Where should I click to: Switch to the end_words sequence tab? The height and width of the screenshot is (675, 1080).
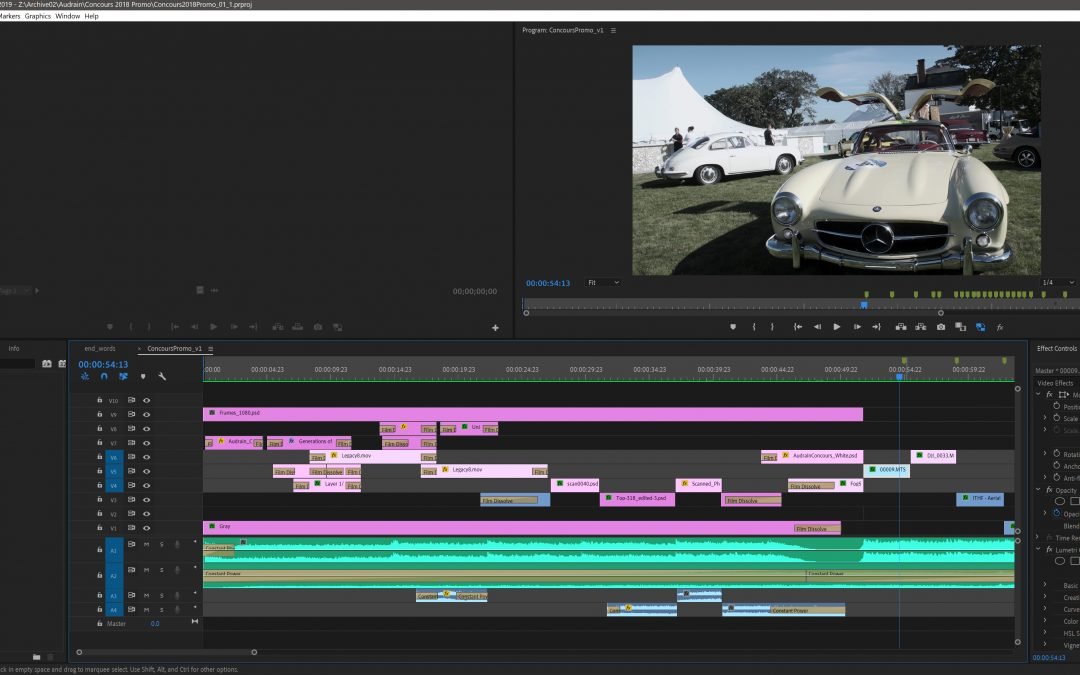(x=100, y=349)
